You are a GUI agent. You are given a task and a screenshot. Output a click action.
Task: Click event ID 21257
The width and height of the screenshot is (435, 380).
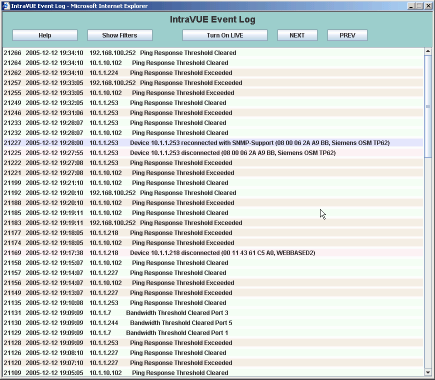(x=12, y=83)
